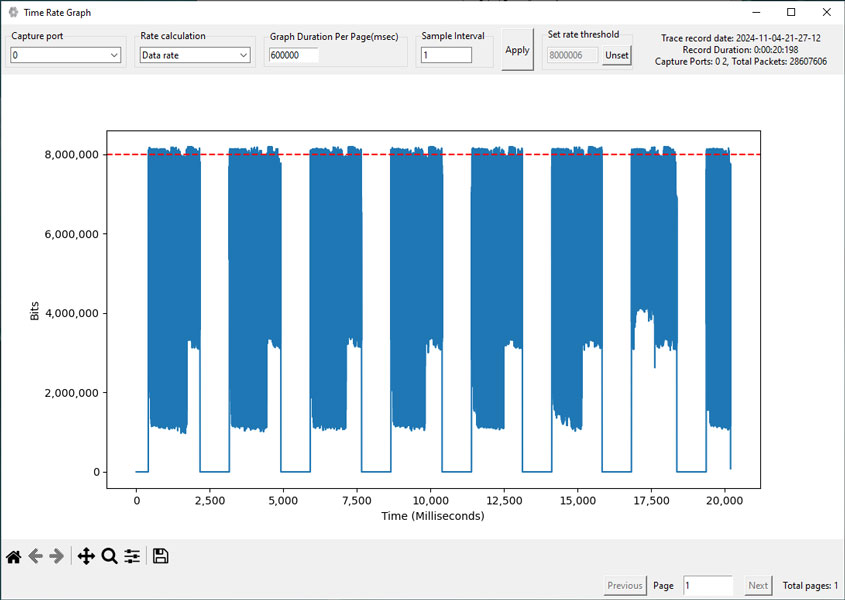The width and height of the screenshot is (845, 600).
Task: Click the Graph Duration Per Page field
Action: (294, 55)
